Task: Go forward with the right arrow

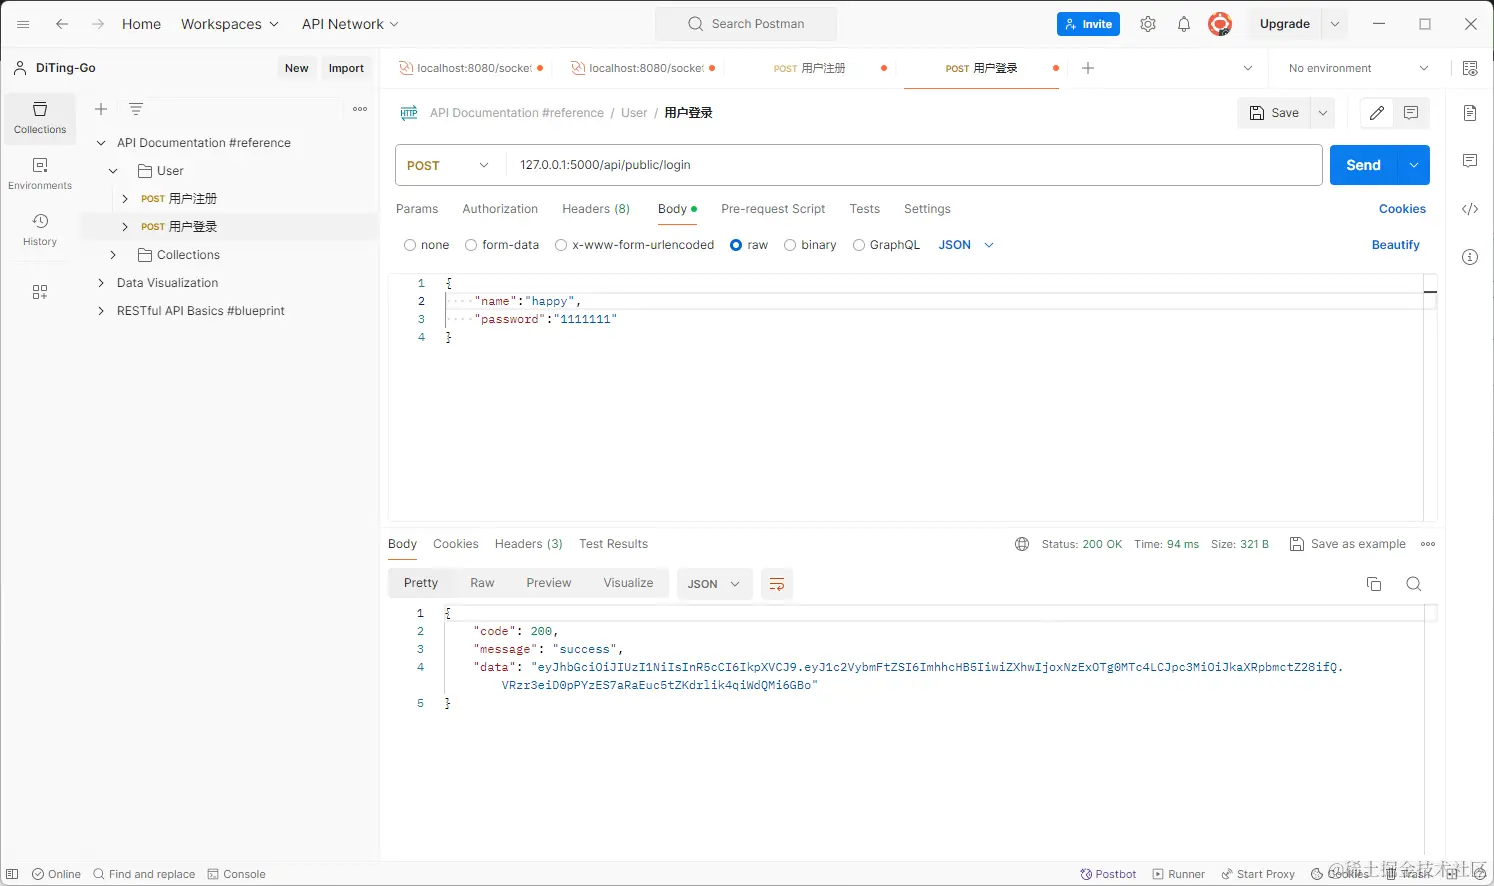Action: (x=97, y=24)
